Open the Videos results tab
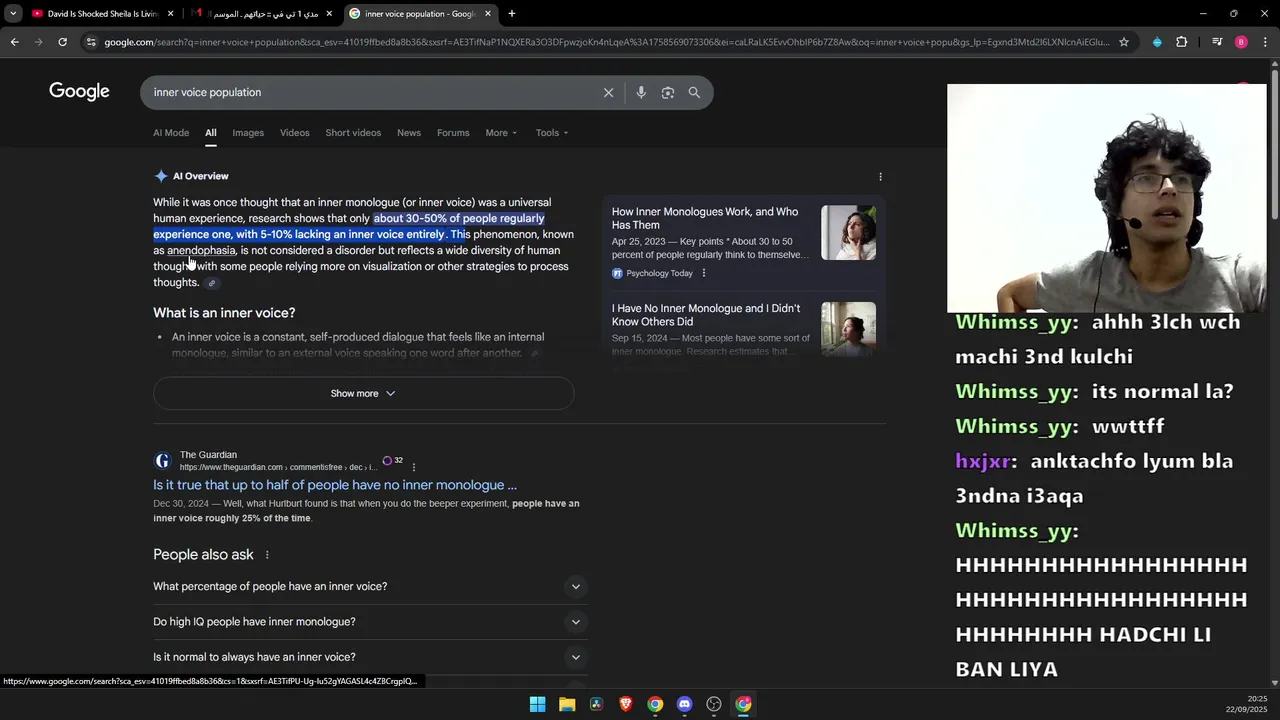This screenshot has width=1280, height=720. click(x=294, y=133)
